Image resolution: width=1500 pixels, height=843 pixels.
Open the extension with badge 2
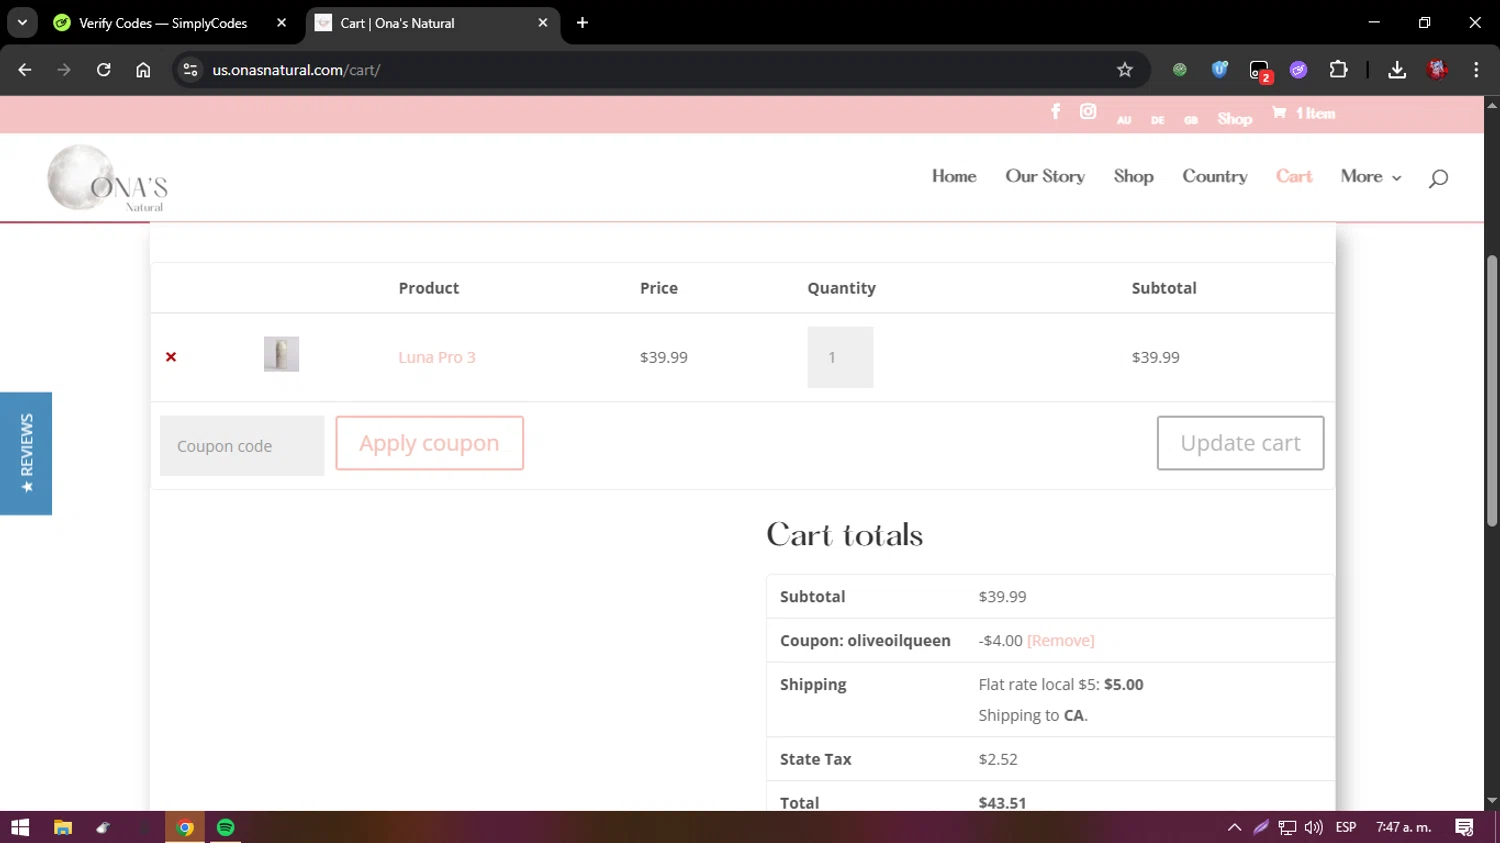click(1260, 71)
